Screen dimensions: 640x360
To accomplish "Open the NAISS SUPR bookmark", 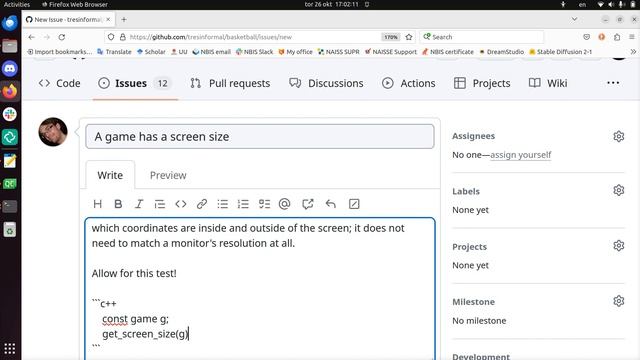I will coord(339,52).
